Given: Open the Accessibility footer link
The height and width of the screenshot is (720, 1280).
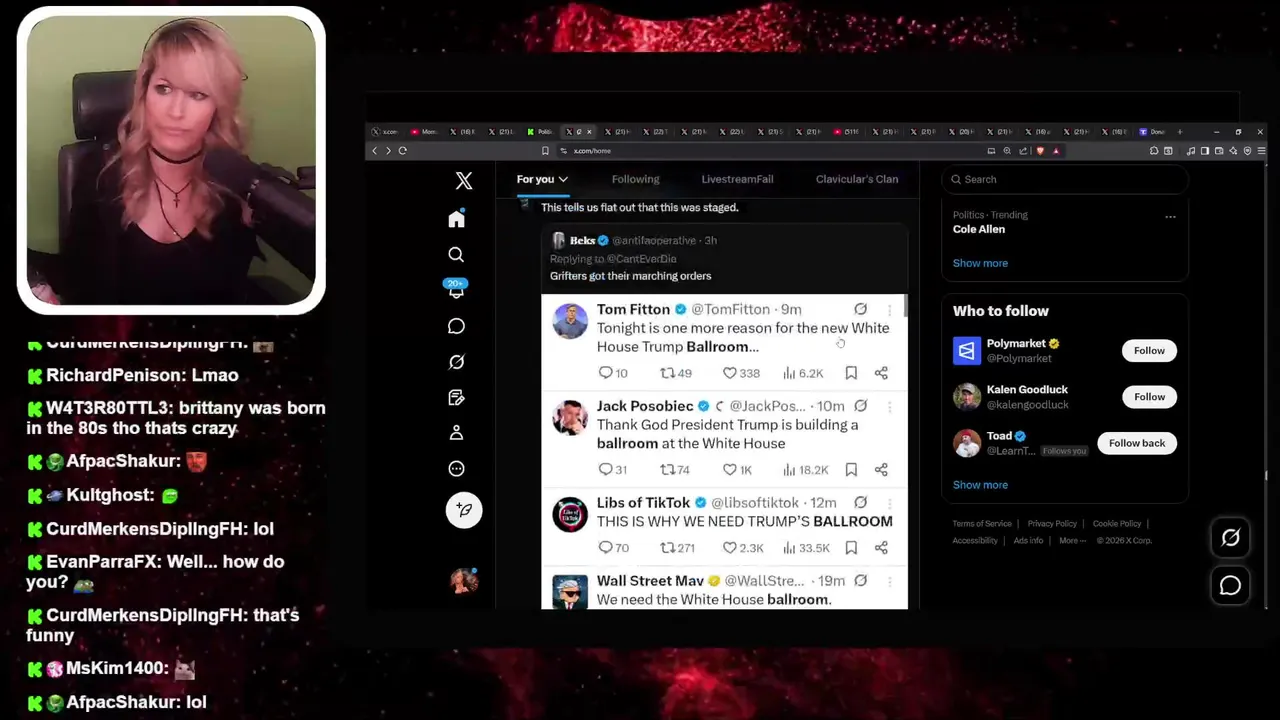Looking at the screenshot, I should pos(975,541).
